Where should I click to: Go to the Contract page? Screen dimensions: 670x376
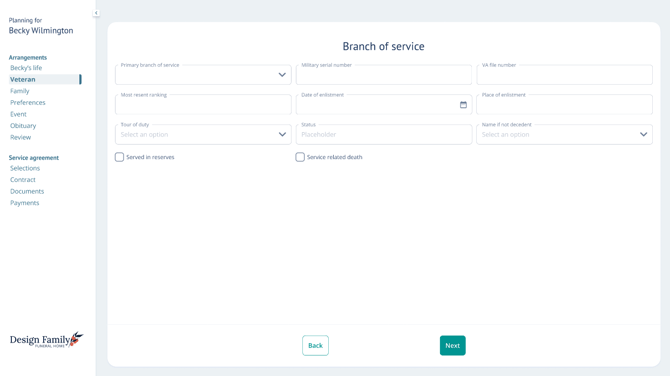pyautogui.click(x=23, y=180)
